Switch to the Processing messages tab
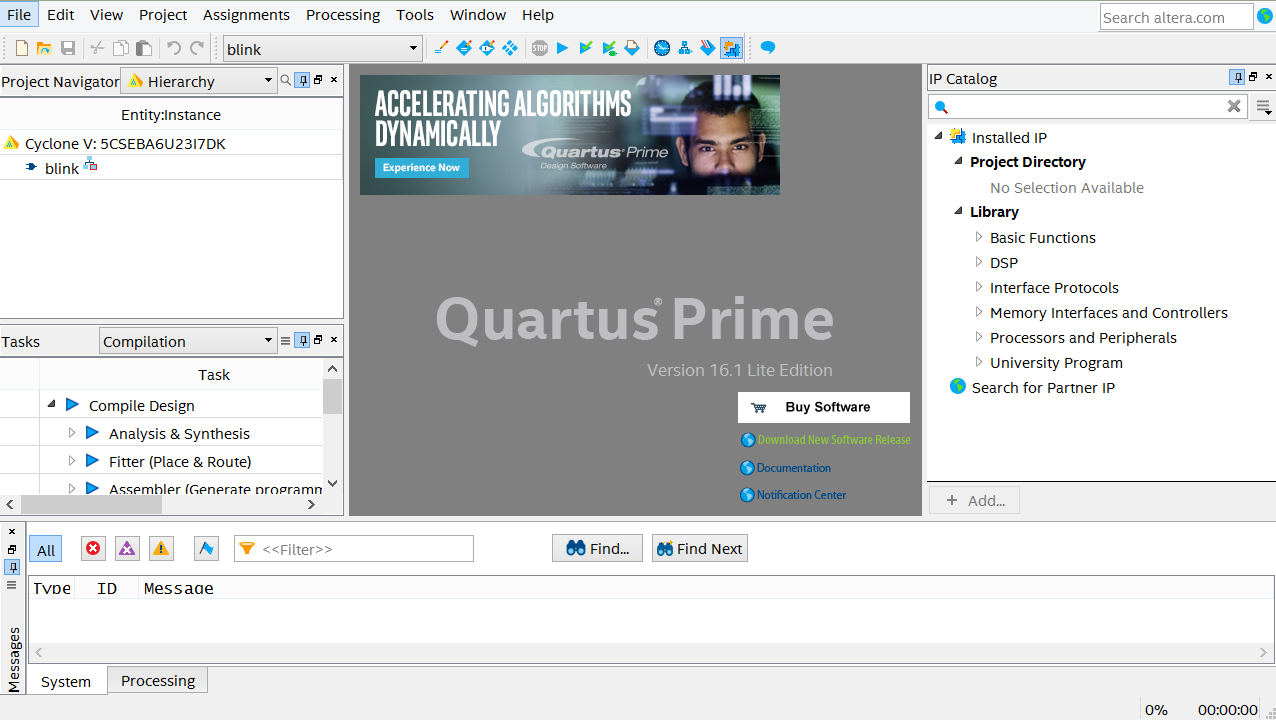This screenshot has height=720, width=1276. [158, 680]
